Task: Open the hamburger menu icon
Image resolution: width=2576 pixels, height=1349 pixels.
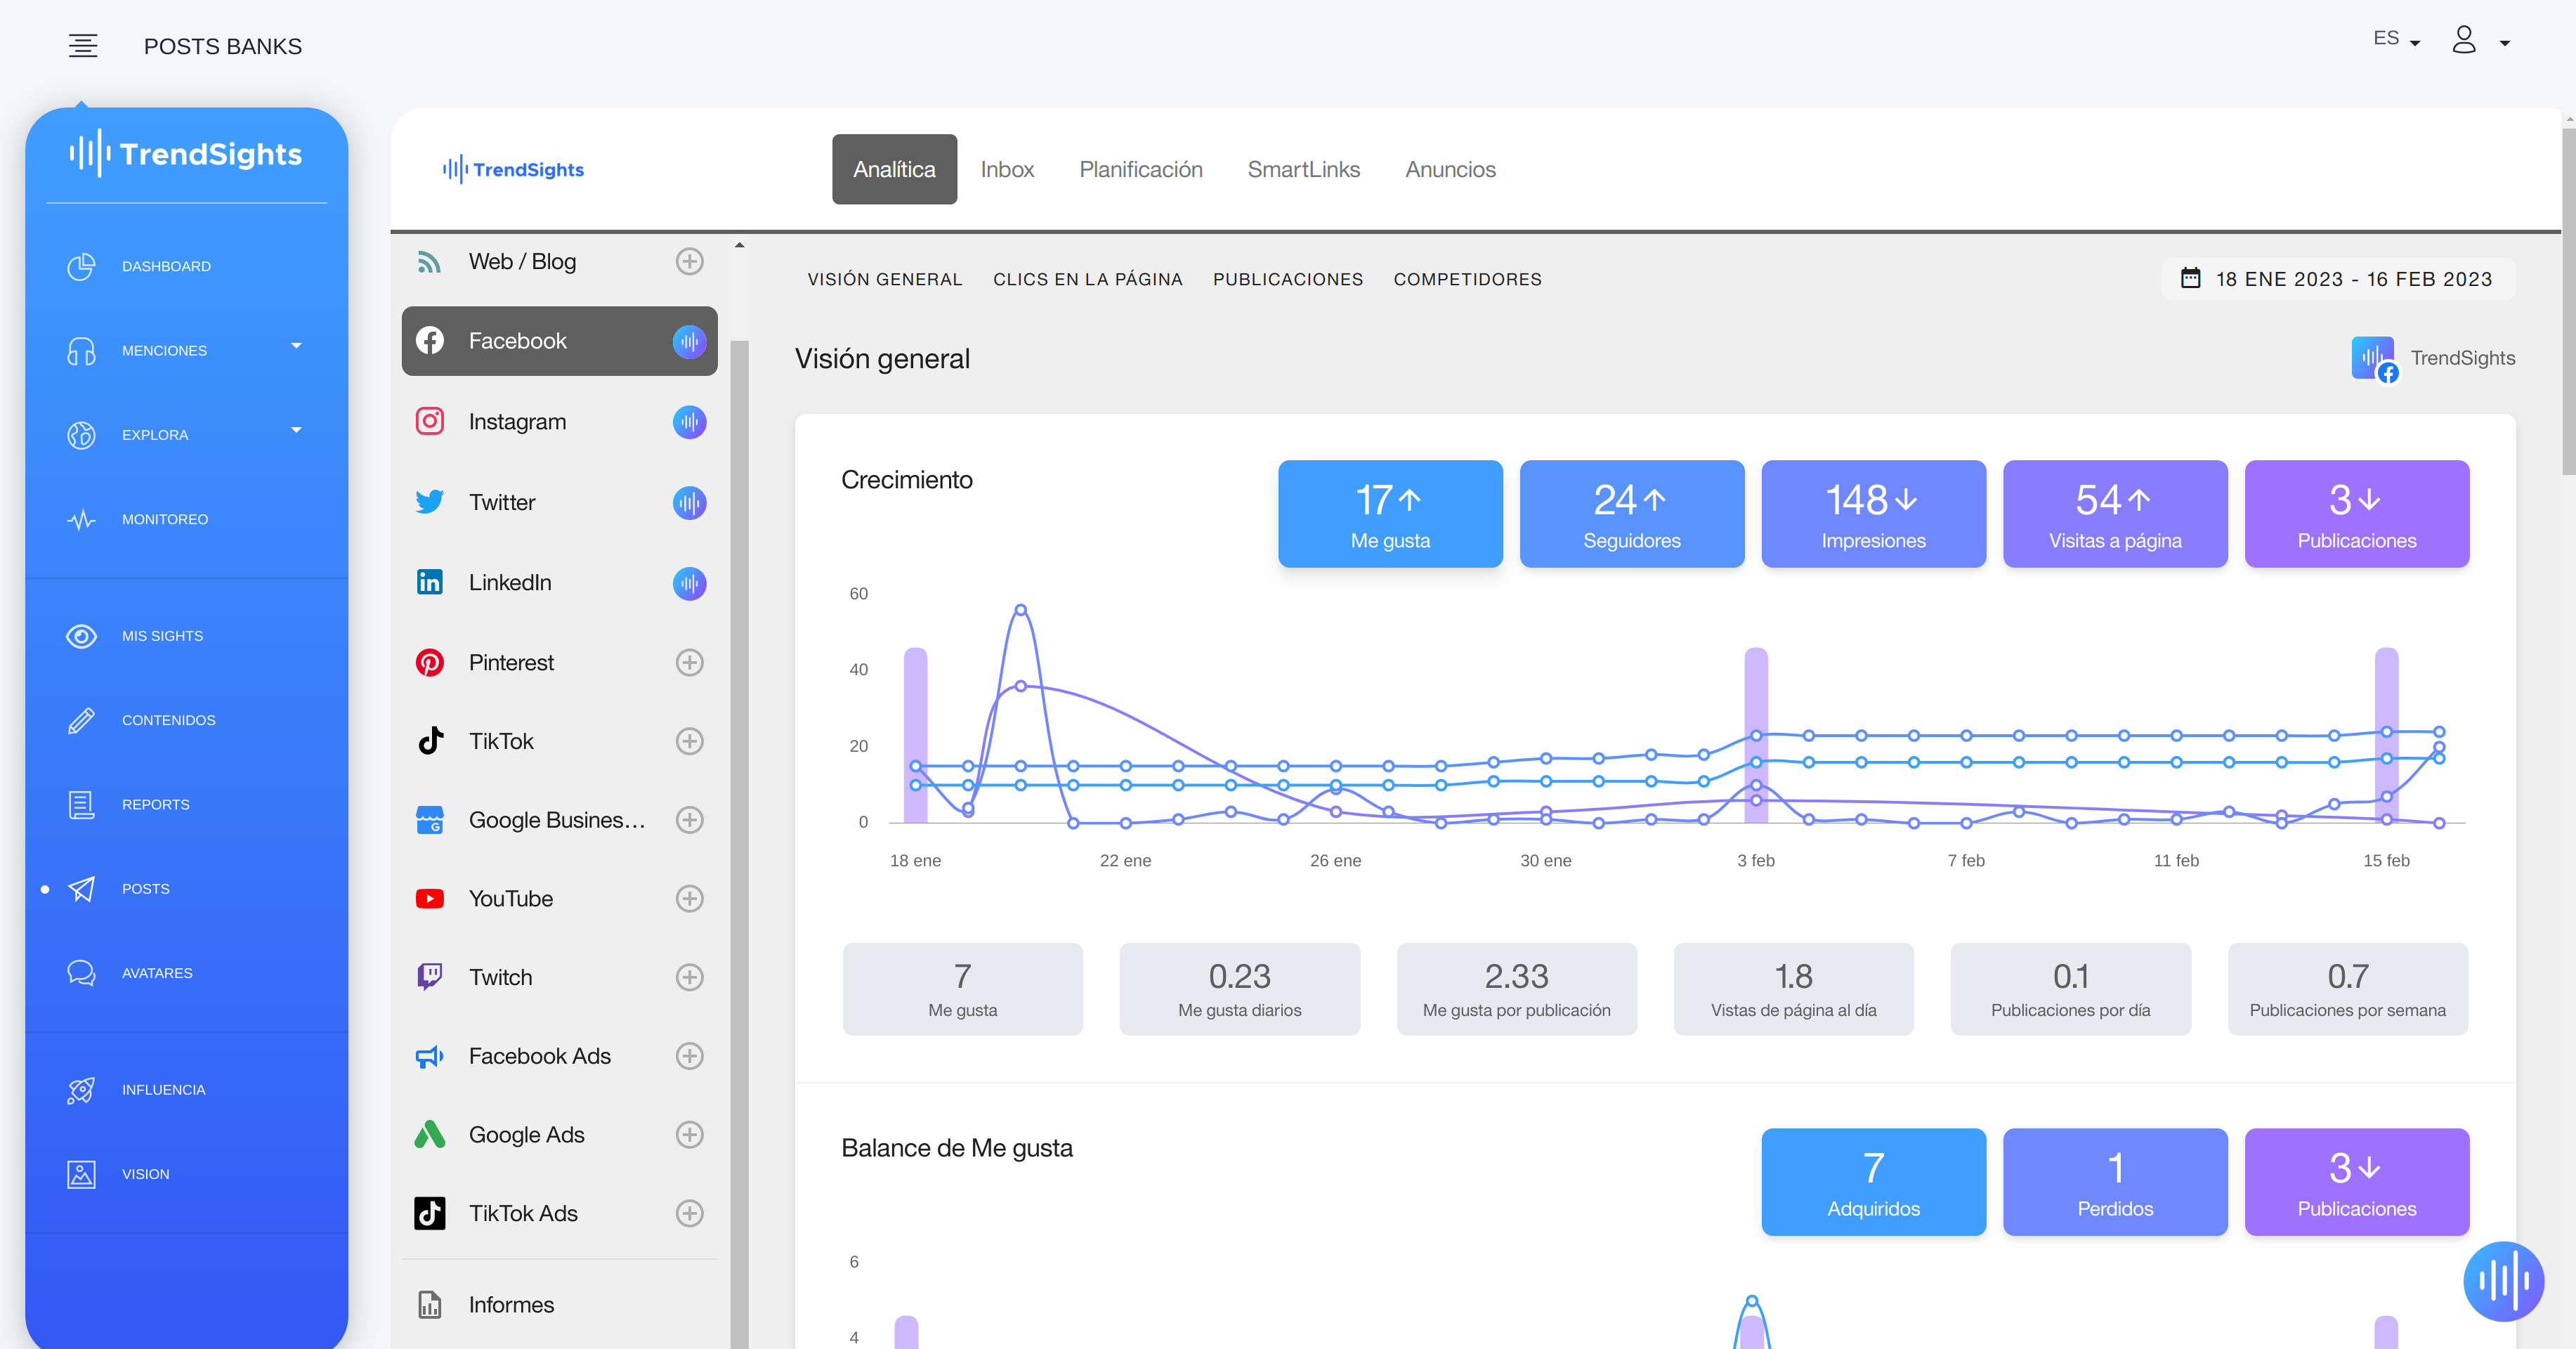Action: (x=83, y=46)
